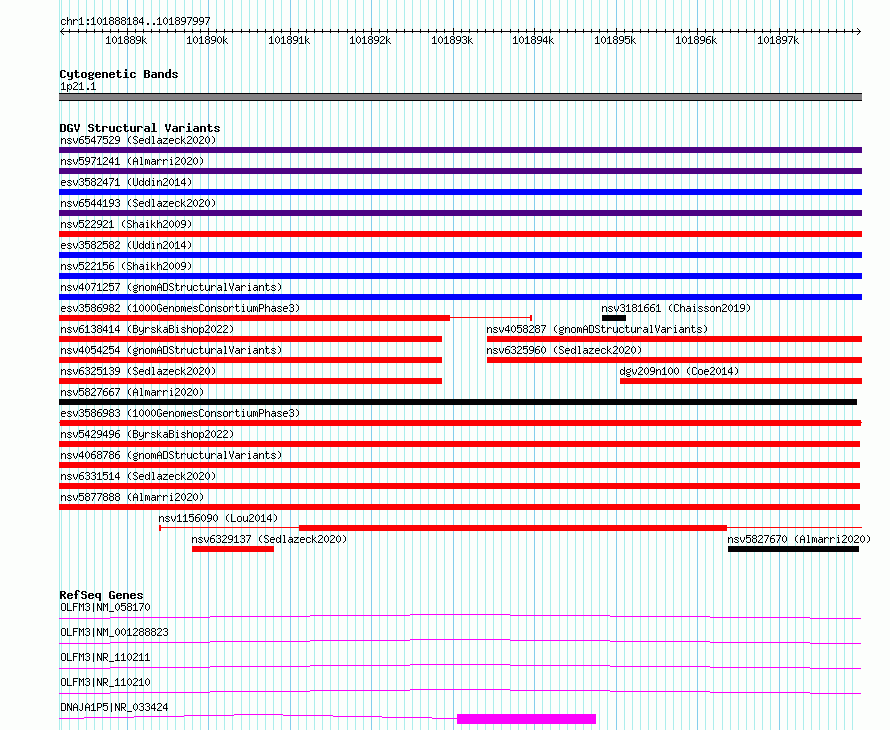Viewport: 890px width, 730px height.
Task: Click the short red nsv6329137 bar
Action: (x=233, y=549)
